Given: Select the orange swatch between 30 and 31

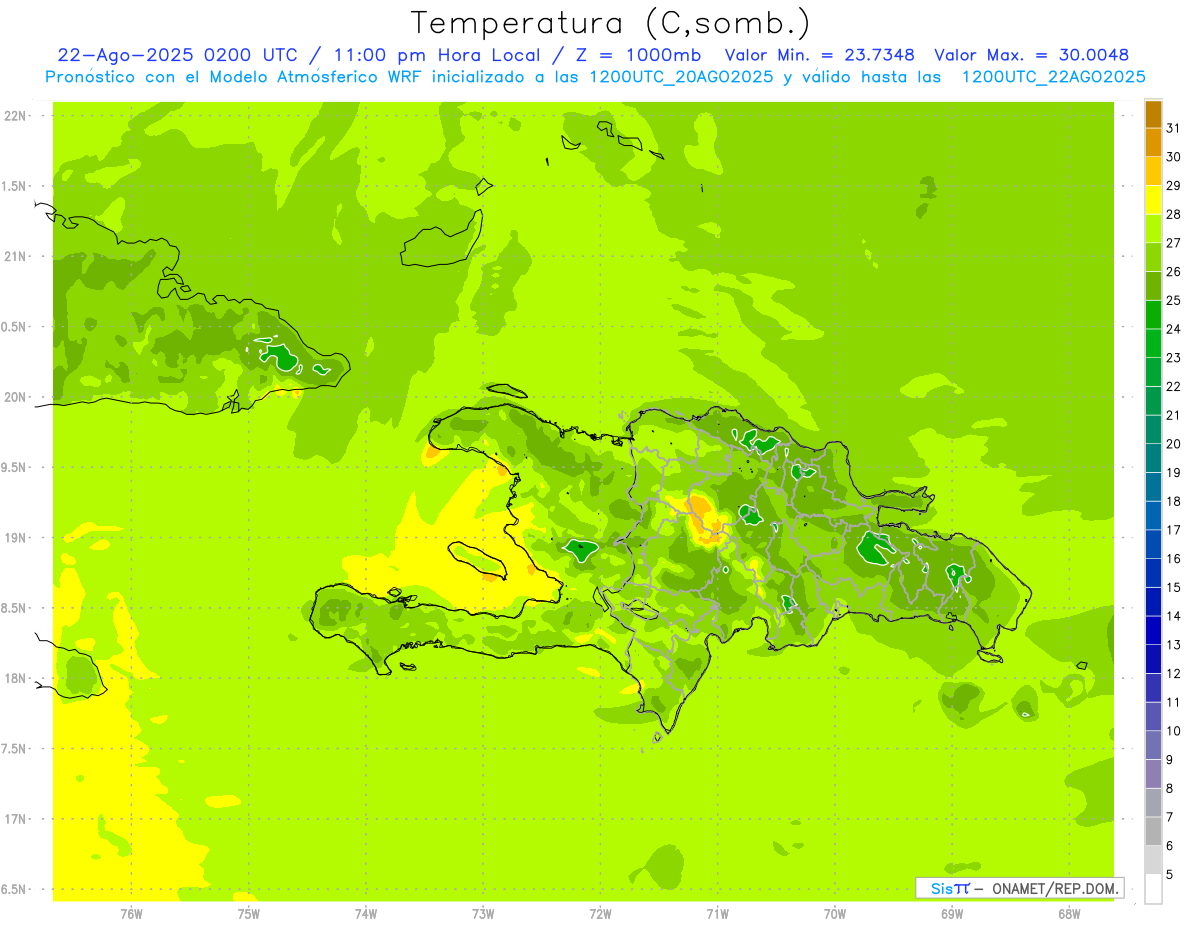Looking at the screenshot, I should (1153, 143).
